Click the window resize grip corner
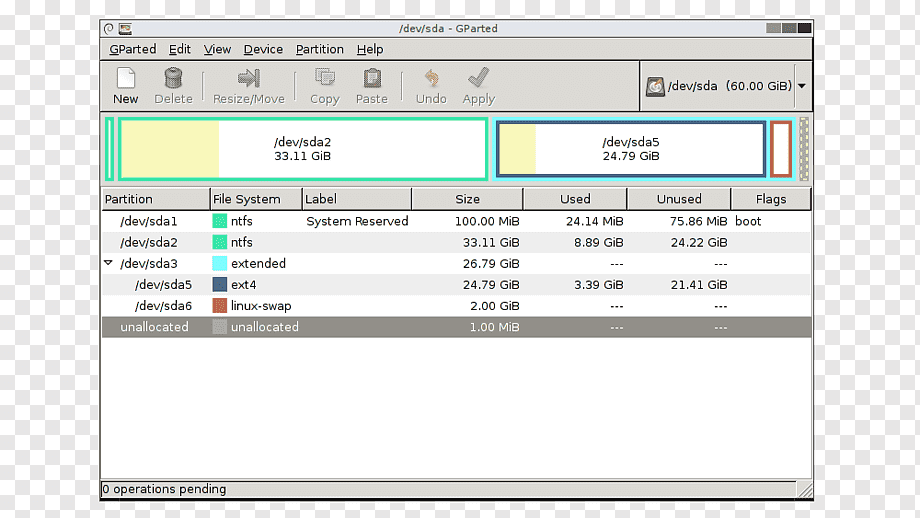The height and width of the screenshot is (518, 920). click(805, 490)
